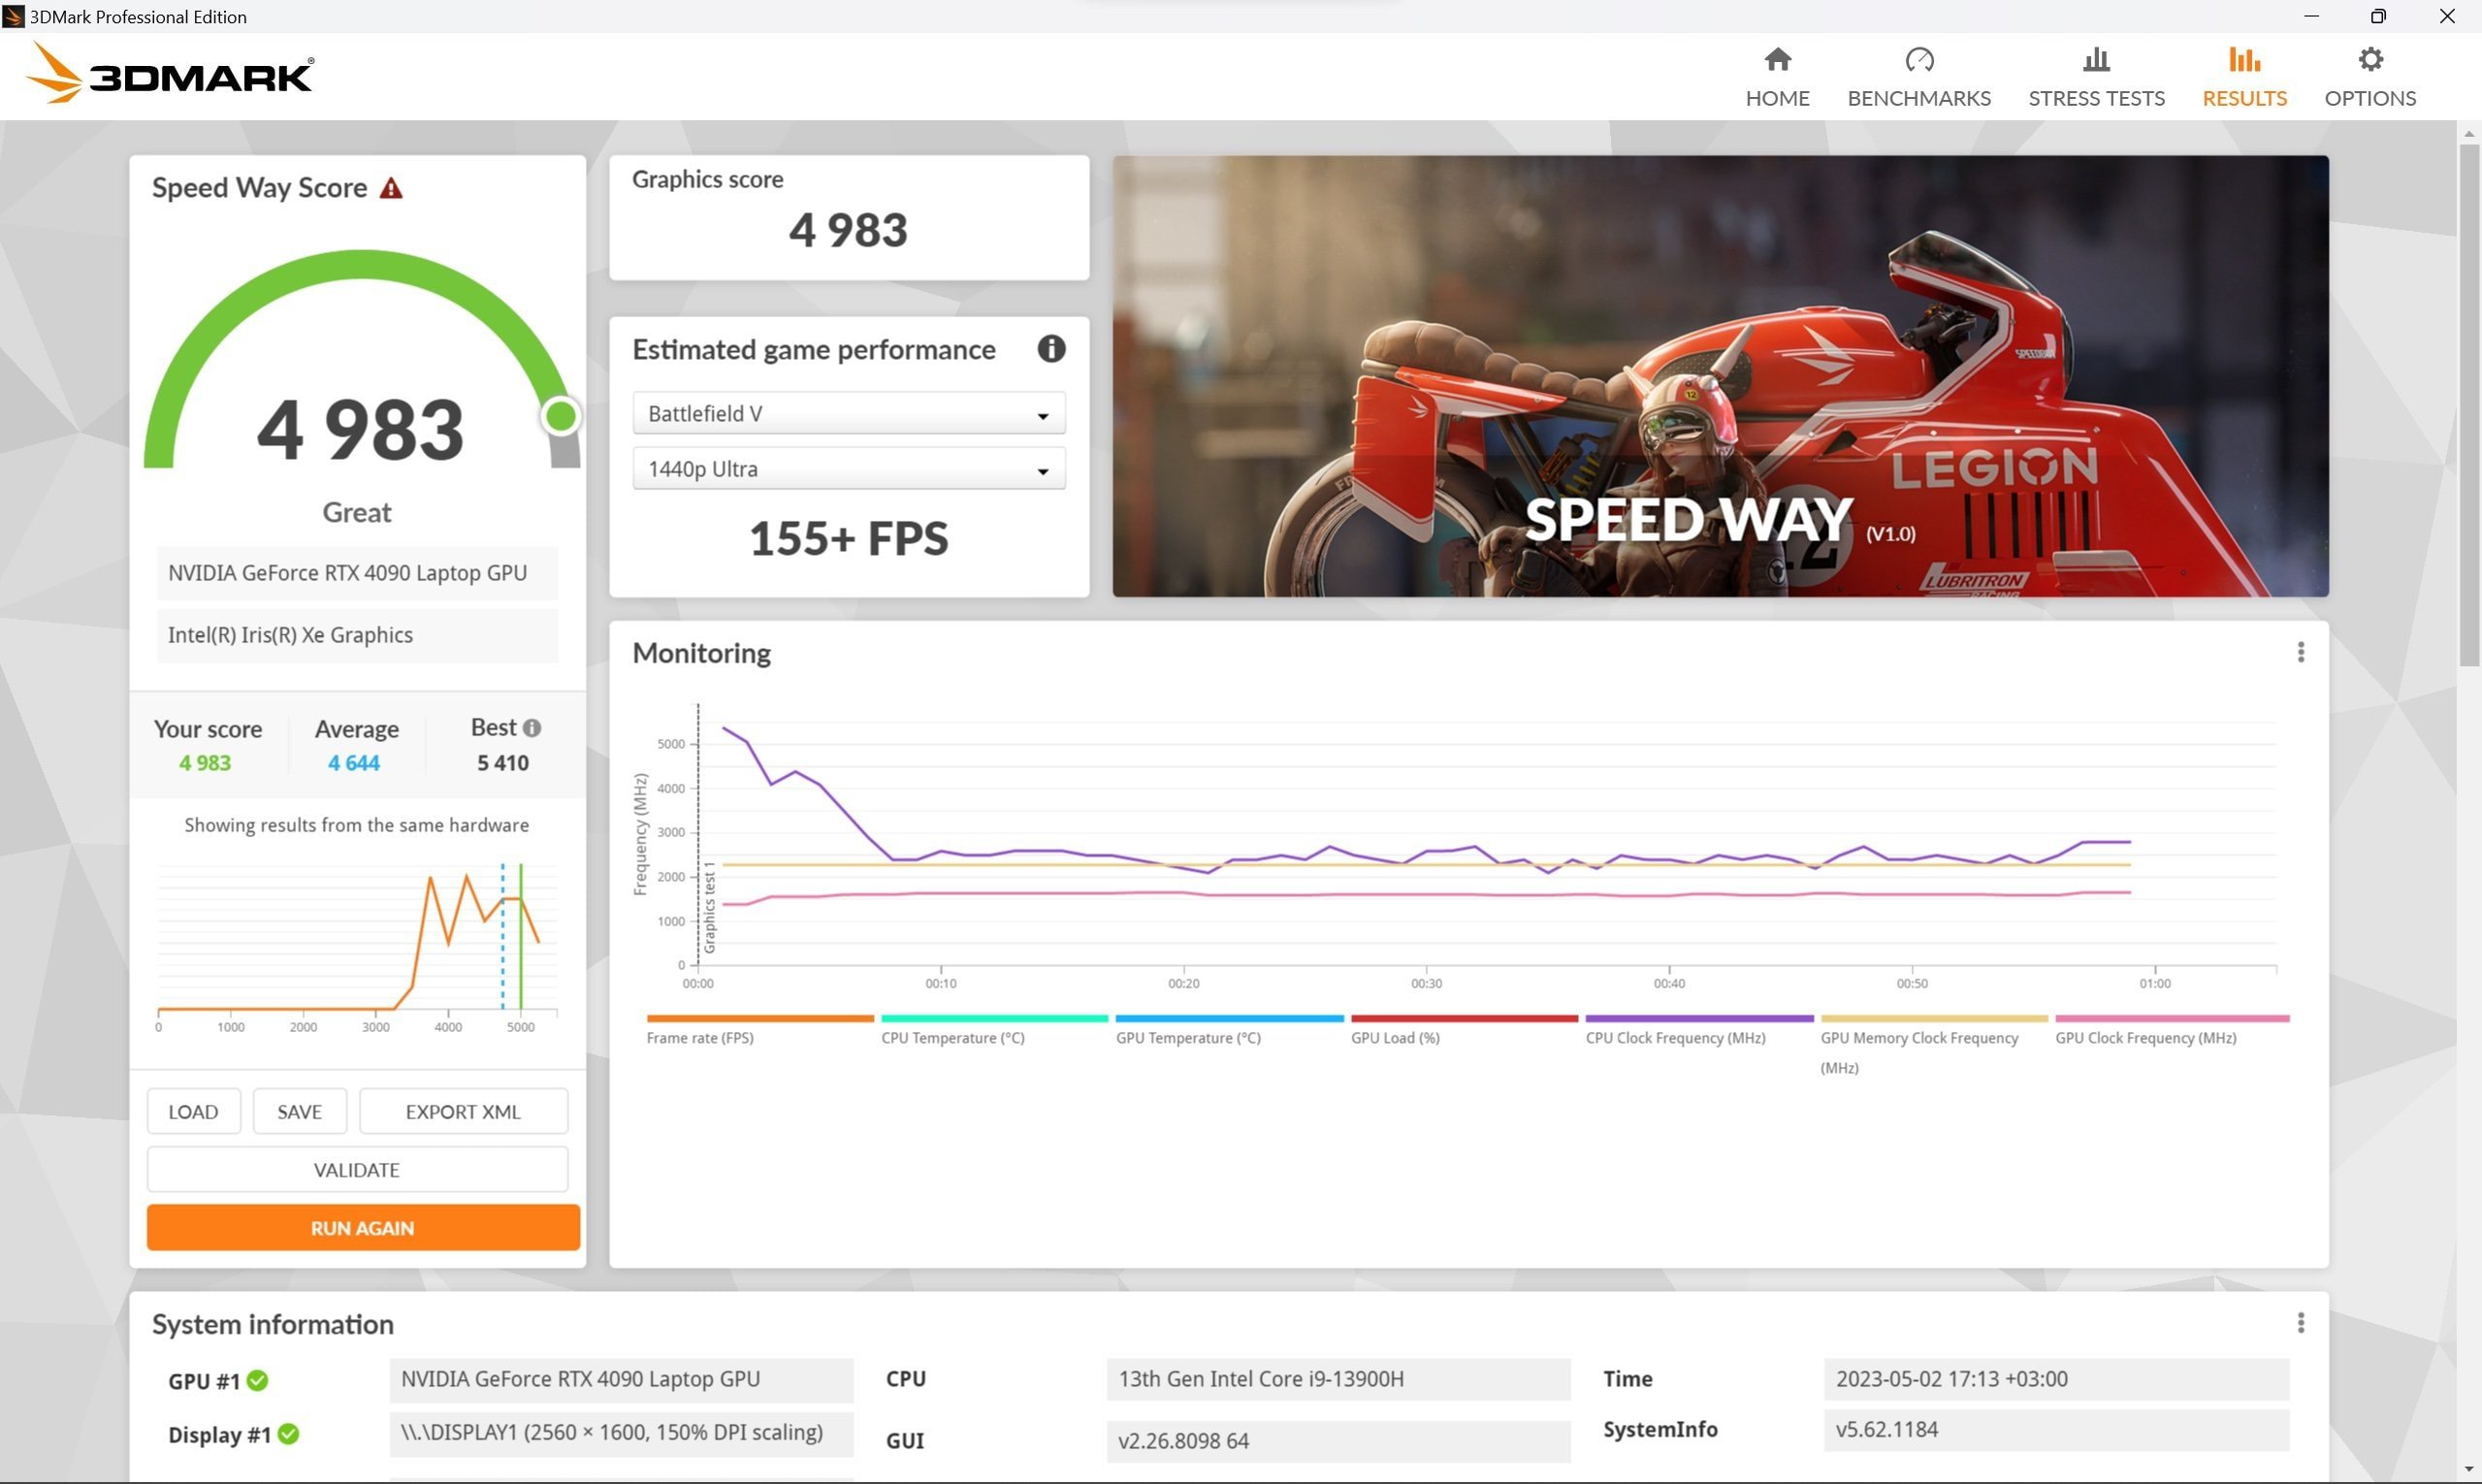The width and height of the screenshot is (2482, 1484).
Task: Switch to the OPTIONS tab label
Action: 2370,98
